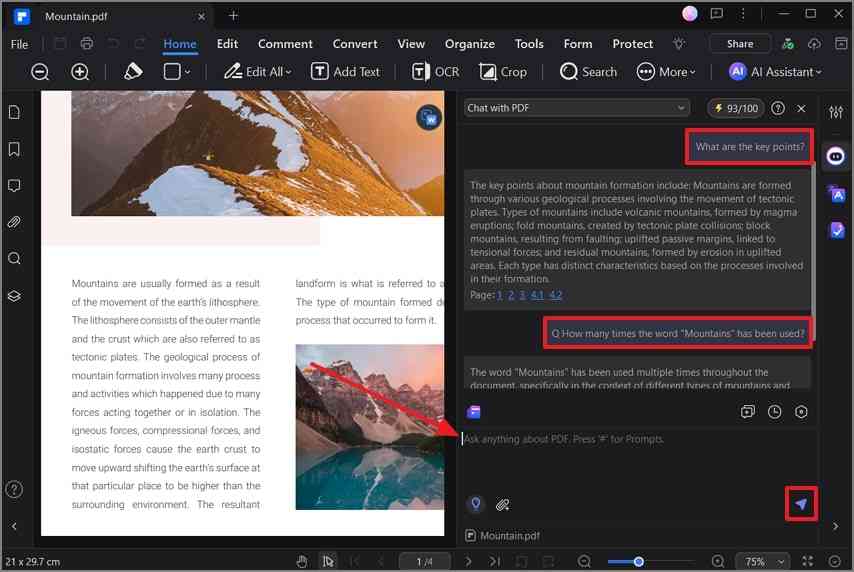Expand the right panel arrow

(835, 526)
